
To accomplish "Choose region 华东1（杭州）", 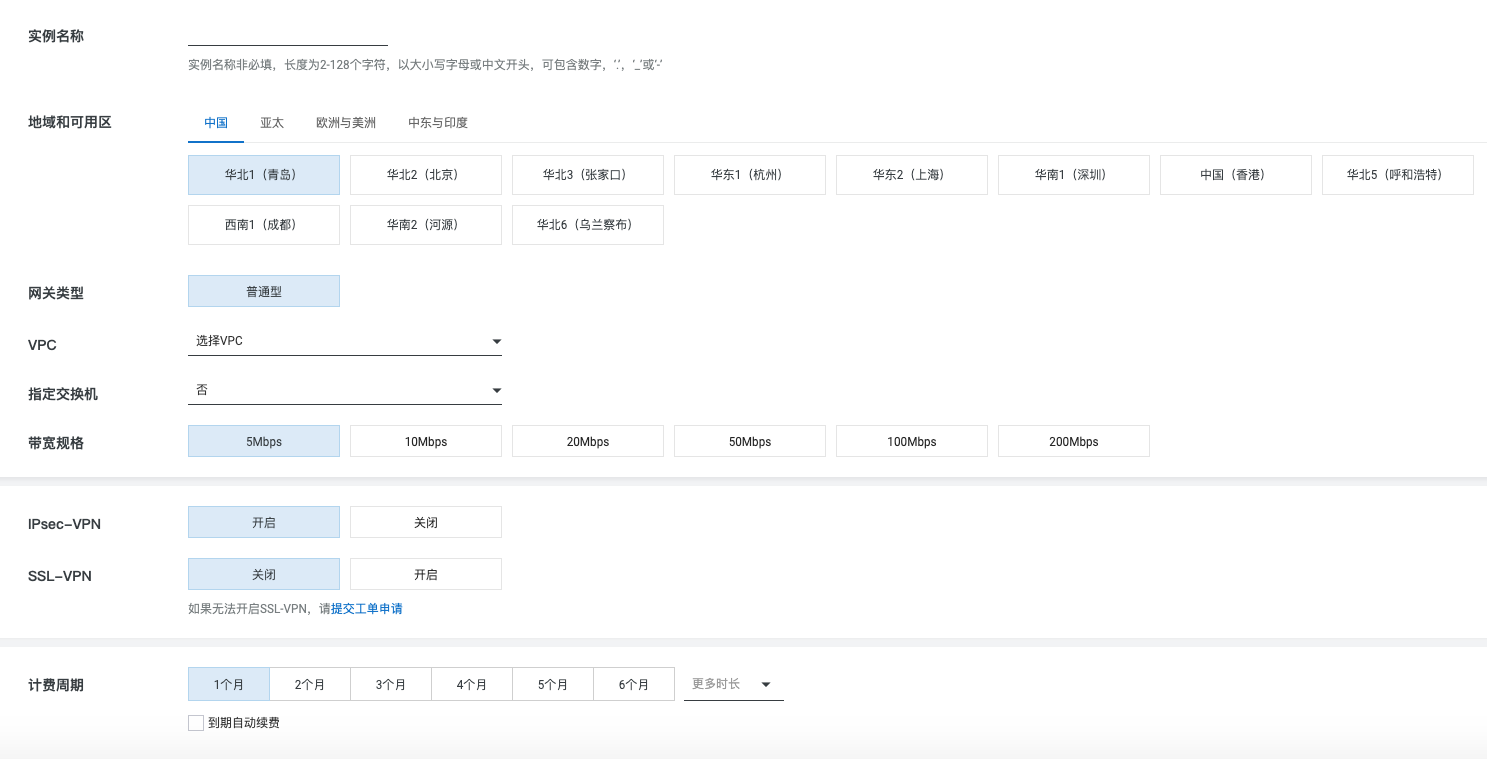I will pyautogui.click(x=750, y=175).
